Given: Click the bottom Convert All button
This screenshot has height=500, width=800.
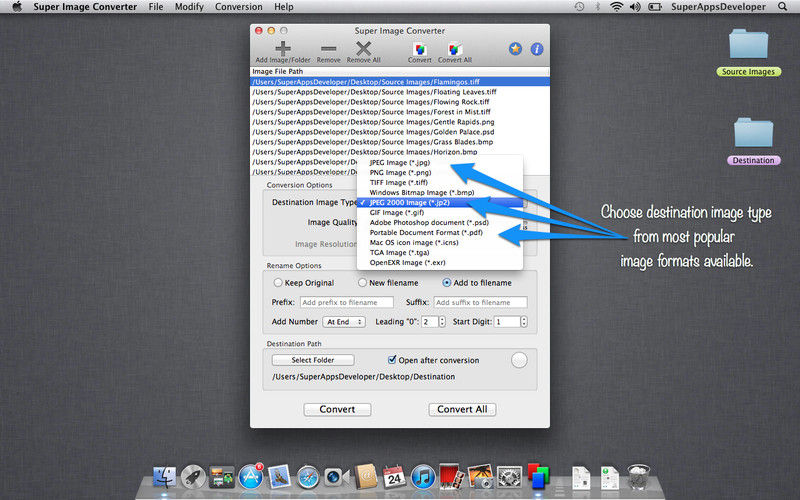Looking at the screenshot, I should [x=462, y=409].
